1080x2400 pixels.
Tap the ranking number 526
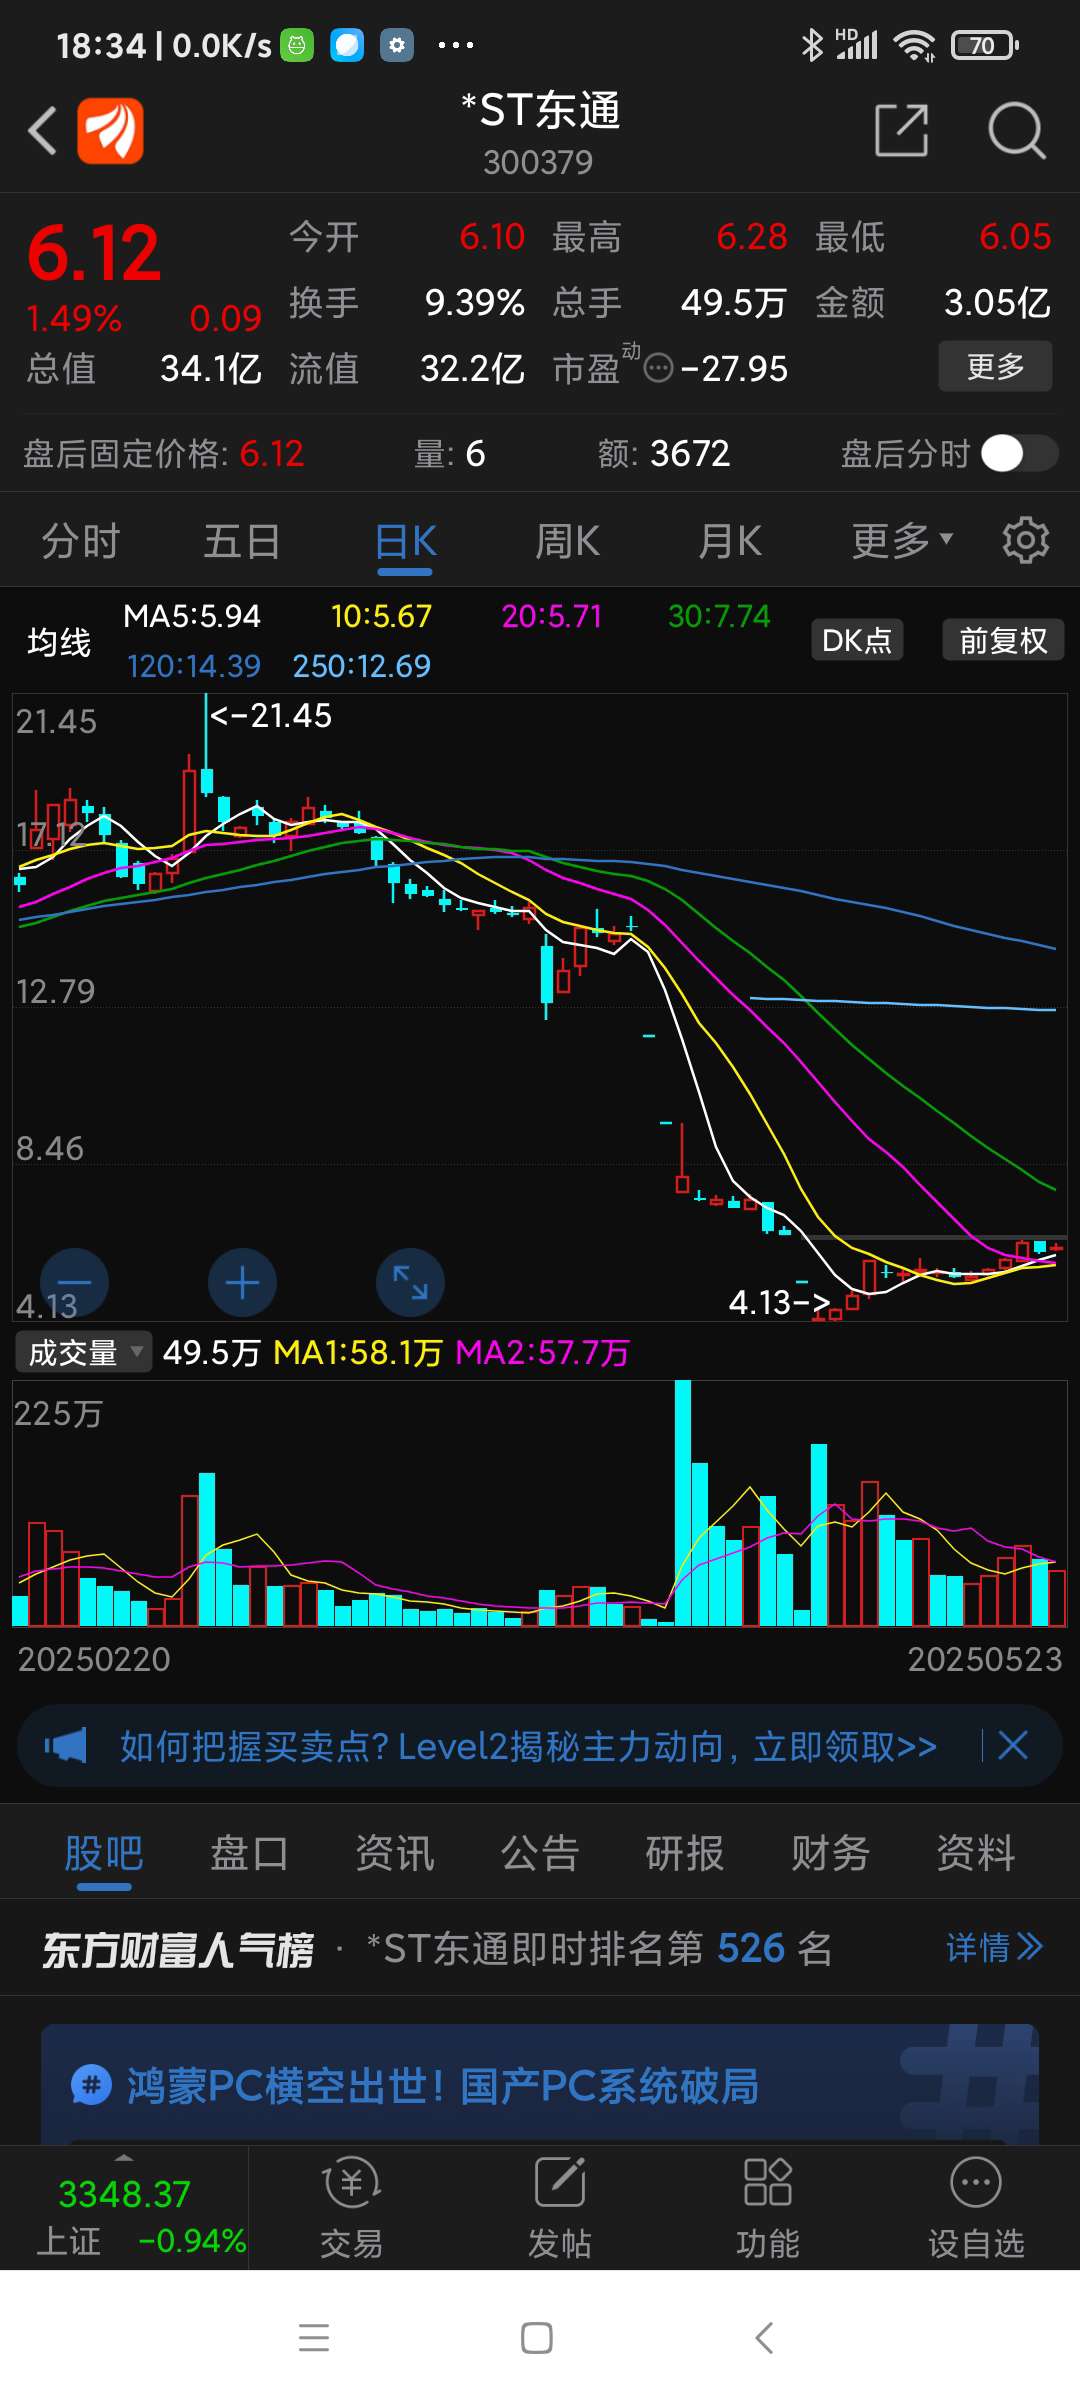click(751, 1948)
